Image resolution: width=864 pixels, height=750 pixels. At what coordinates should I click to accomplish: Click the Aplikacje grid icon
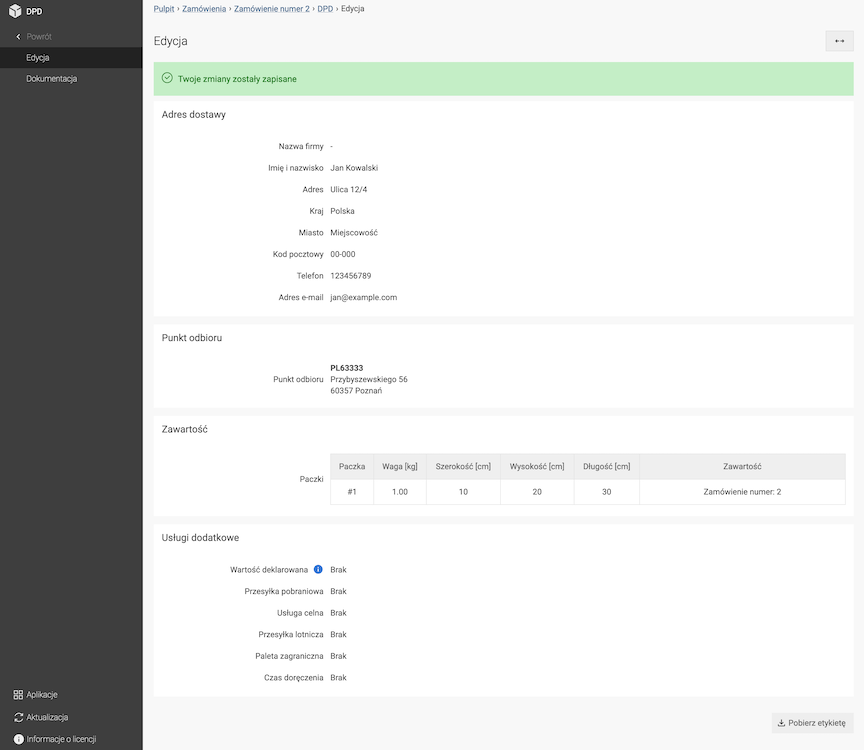(18, 695)
